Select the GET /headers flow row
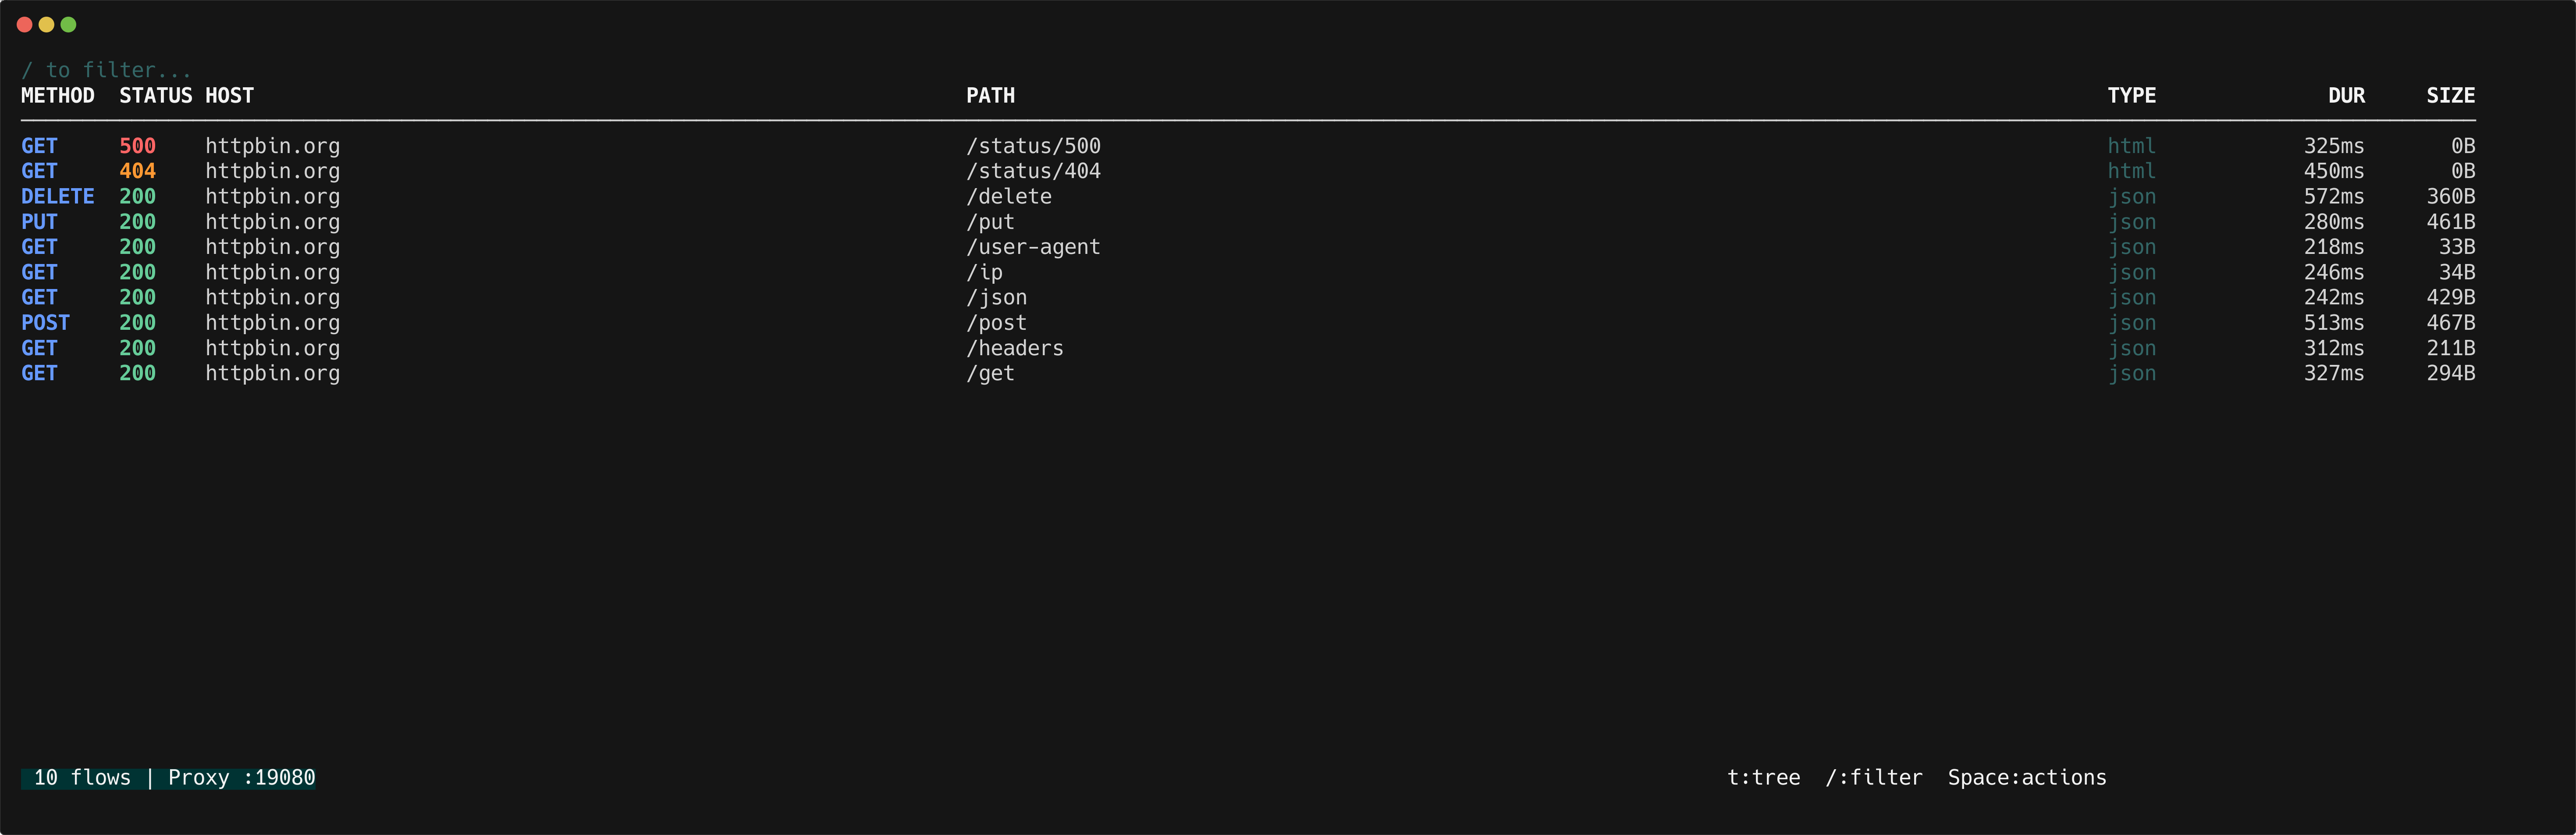Viewport: 2576px width, 835px height. coord(600,348)
